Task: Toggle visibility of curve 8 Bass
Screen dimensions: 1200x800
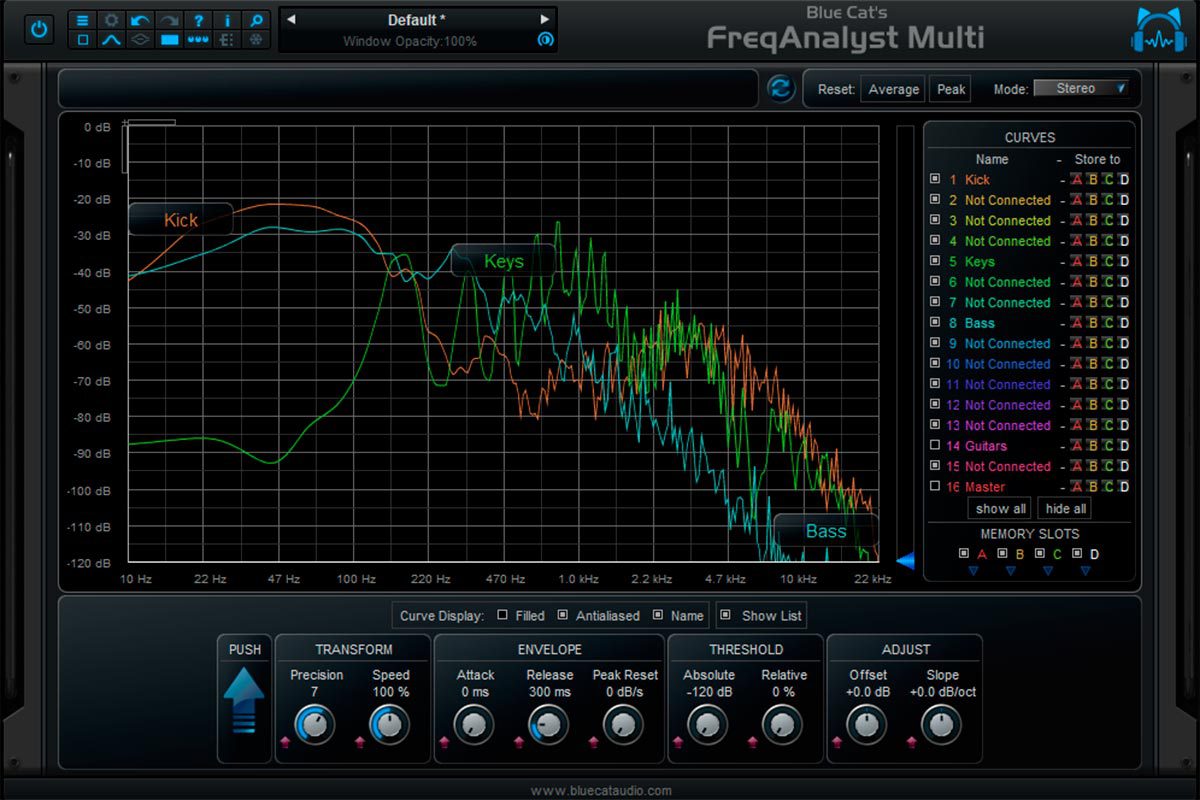Action: click(x=935, y=323)
